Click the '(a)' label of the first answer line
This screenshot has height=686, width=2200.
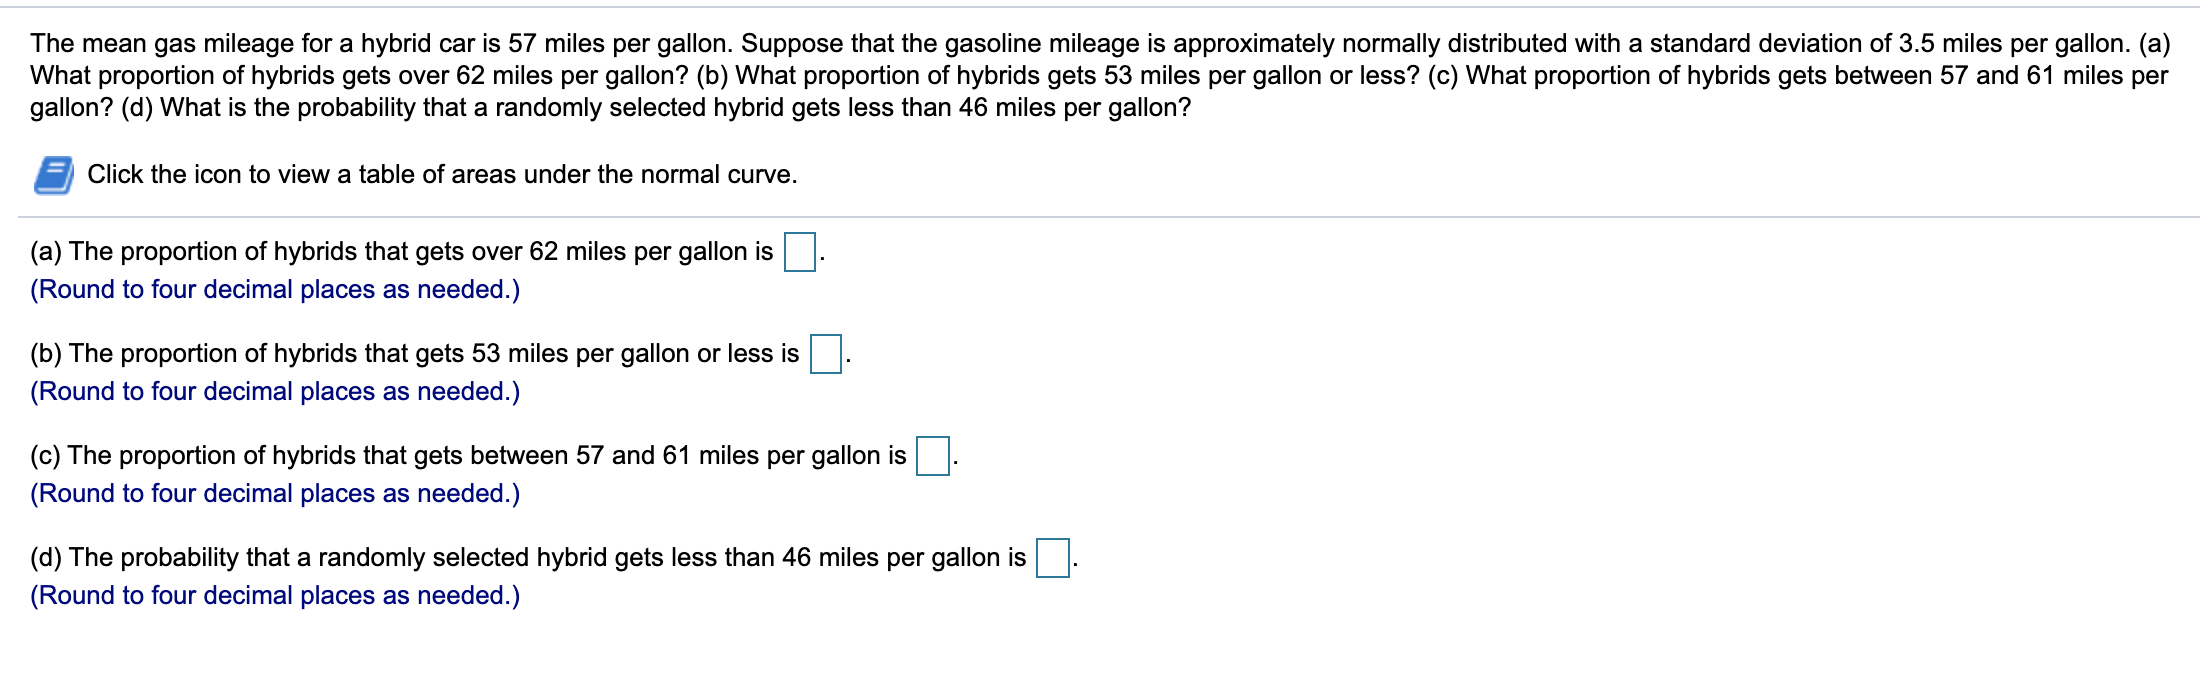(x=46, y=252)
